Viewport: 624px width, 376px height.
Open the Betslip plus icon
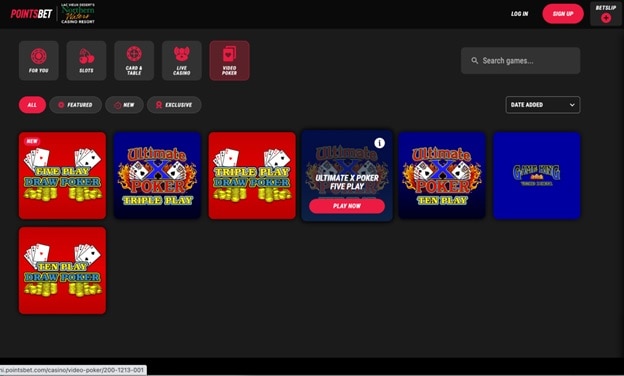pos(606,18)
